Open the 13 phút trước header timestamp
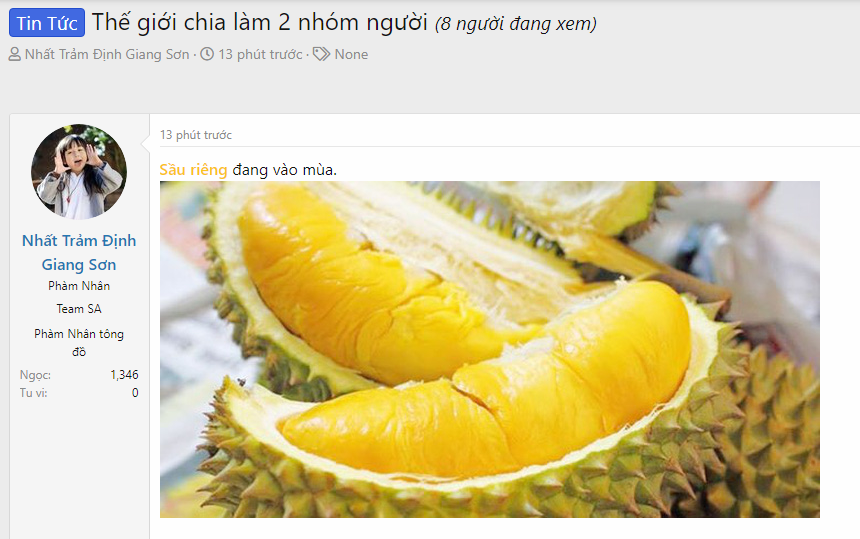The width and height of the screenshot is (860, 539). click(x=261, y=54)
